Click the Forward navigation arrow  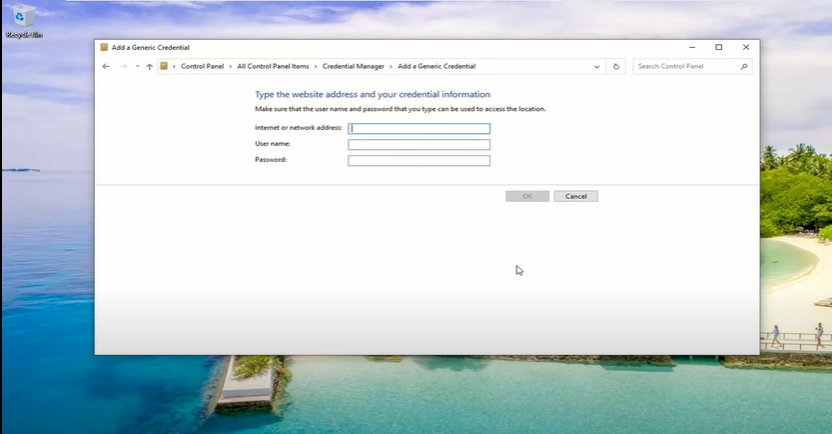123,66
